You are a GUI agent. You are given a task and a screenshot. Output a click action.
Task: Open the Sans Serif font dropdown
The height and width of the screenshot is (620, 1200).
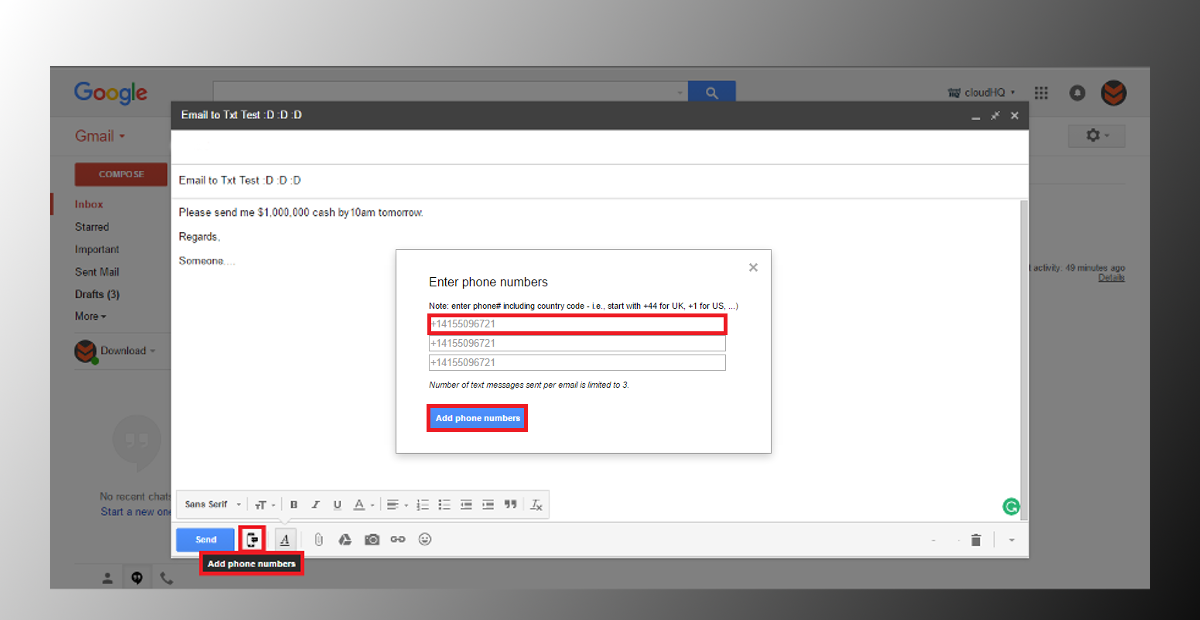(212, 505)
